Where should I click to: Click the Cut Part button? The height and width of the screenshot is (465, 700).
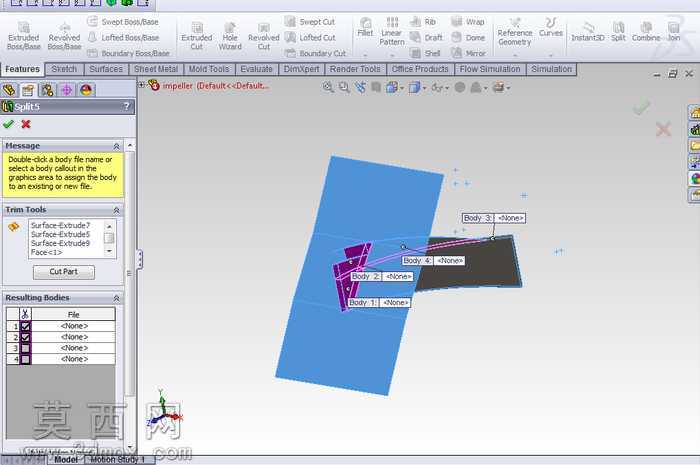[64, 272]
